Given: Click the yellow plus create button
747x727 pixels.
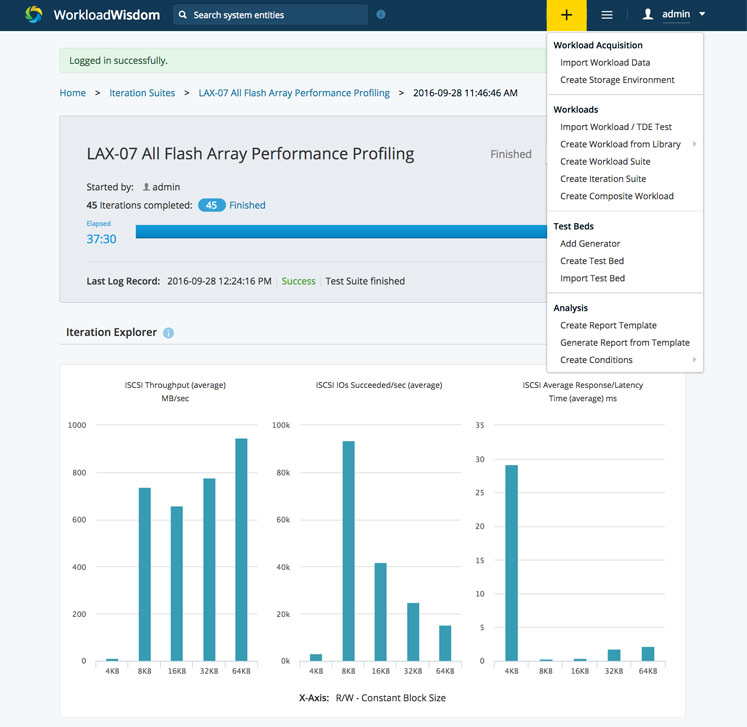Looking at the screenshot, I should 566,15.
